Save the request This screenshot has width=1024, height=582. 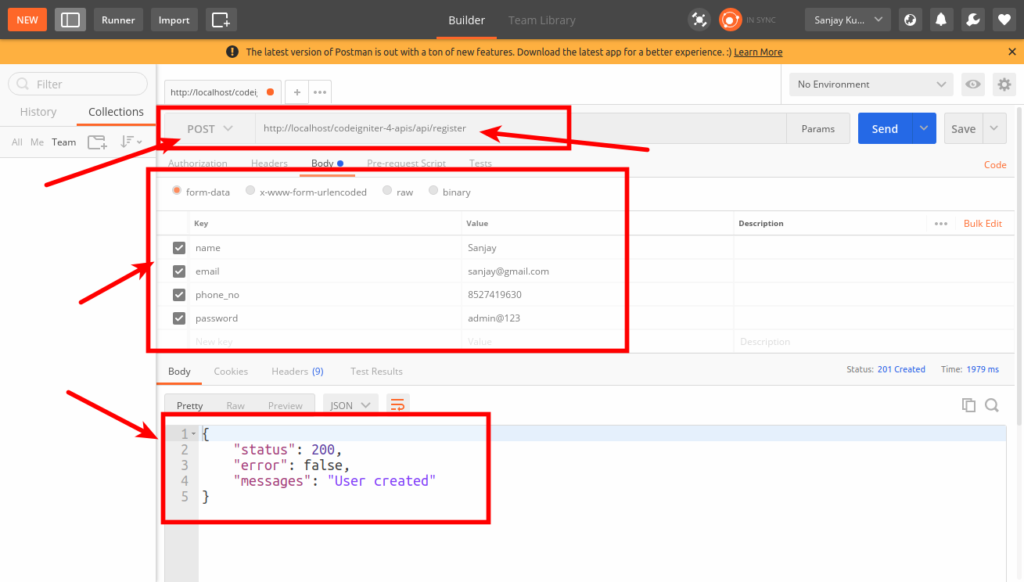click(x=963, y=129)
